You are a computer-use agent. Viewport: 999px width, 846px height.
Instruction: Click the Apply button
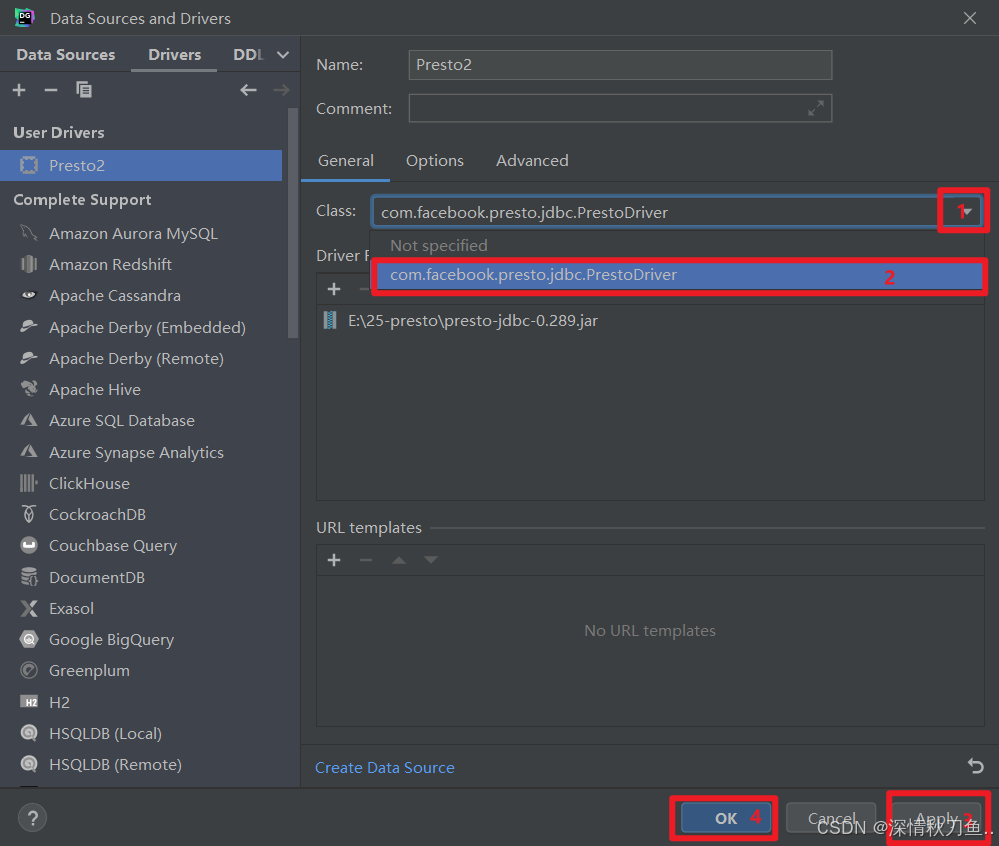(937, 818)
